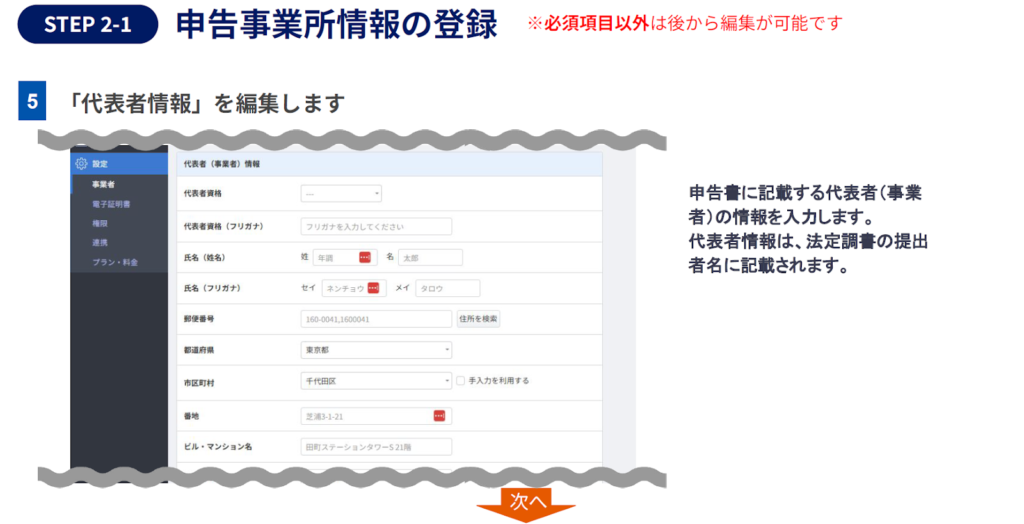1024x524 pixels.
Task: Click the red icon in the 番地 field
Action: pyautogui.click(x=439, y=415)
